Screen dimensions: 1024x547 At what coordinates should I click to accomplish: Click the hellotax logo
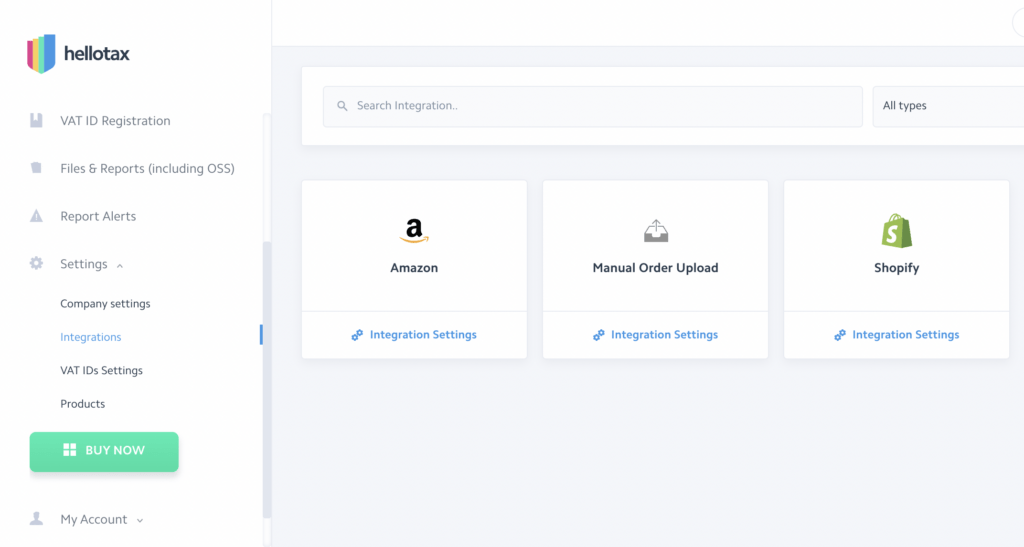click(78, 54)
